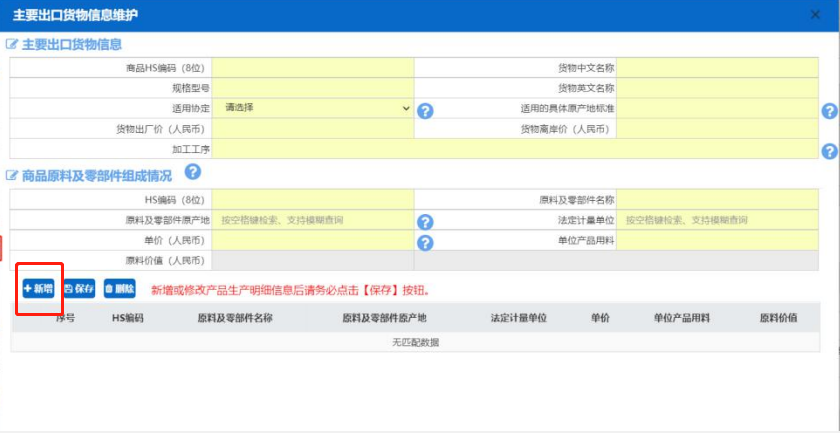Click the 单位产品用料 input field
The image size is (840, 433).
click(x=718, y=241)
